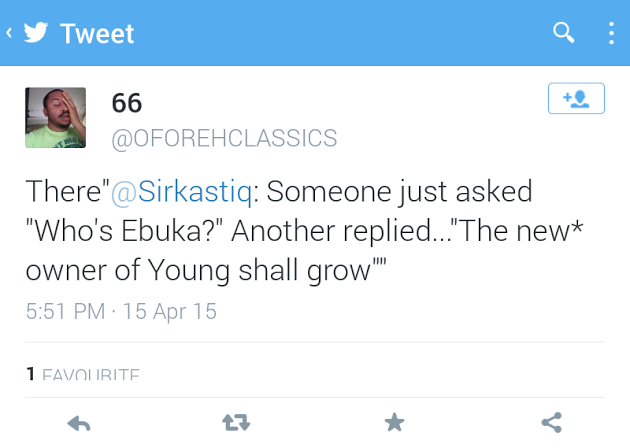Select the Tweet header title

point(97,33)
